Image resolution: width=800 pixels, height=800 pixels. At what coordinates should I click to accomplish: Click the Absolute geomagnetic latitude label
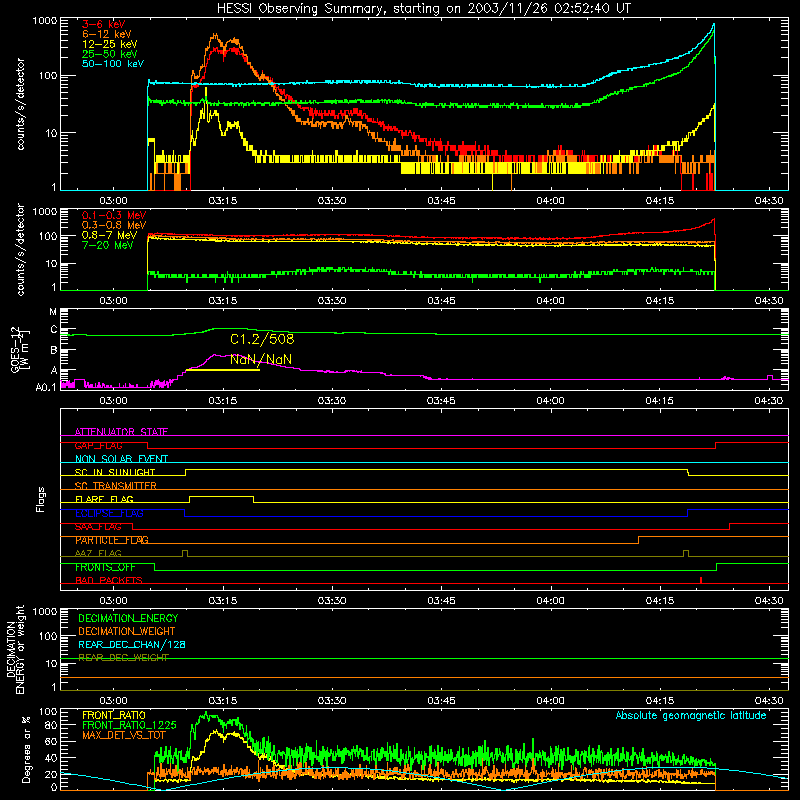click(x=691, y=715)
